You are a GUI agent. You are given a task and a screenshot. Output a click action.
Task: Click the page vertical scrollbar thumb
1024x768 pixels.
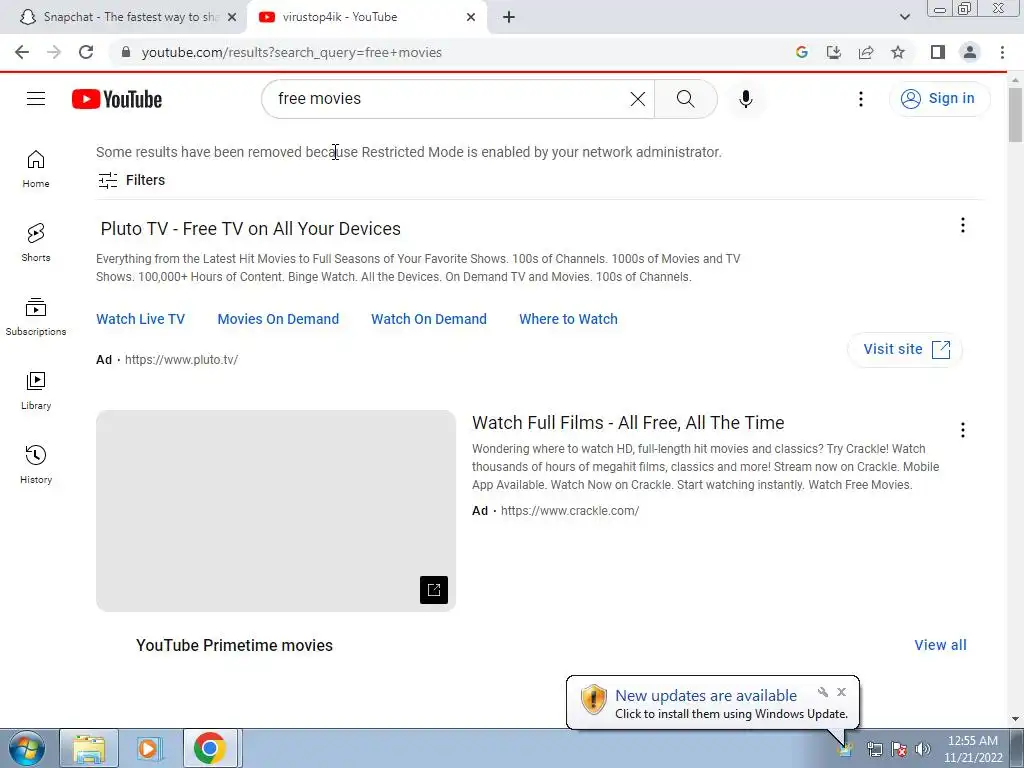coord(1015,113)
